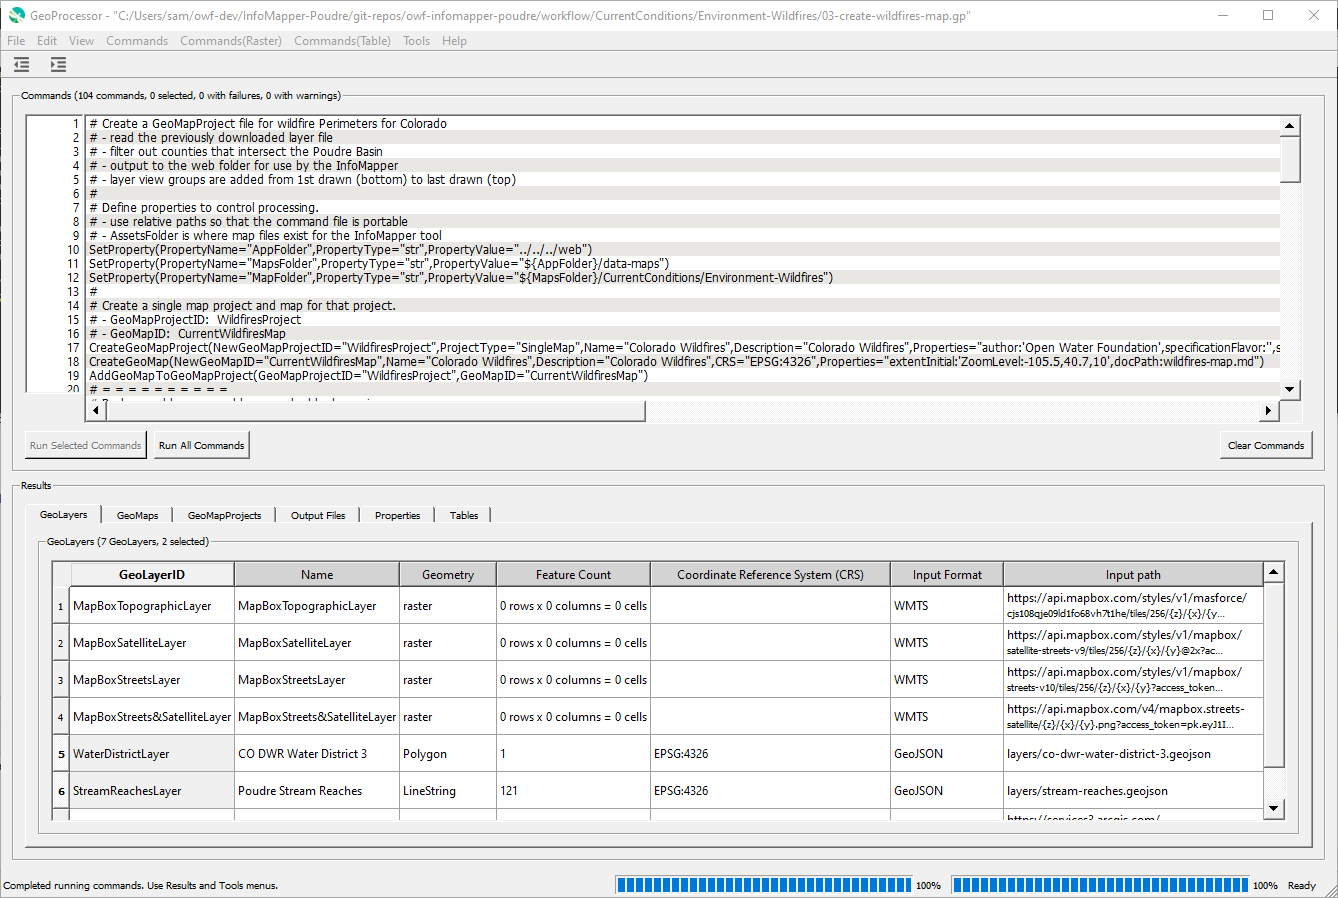Switch to the GeoMaps tab
Screen dimensions: 1338x898
coord(137,516)
